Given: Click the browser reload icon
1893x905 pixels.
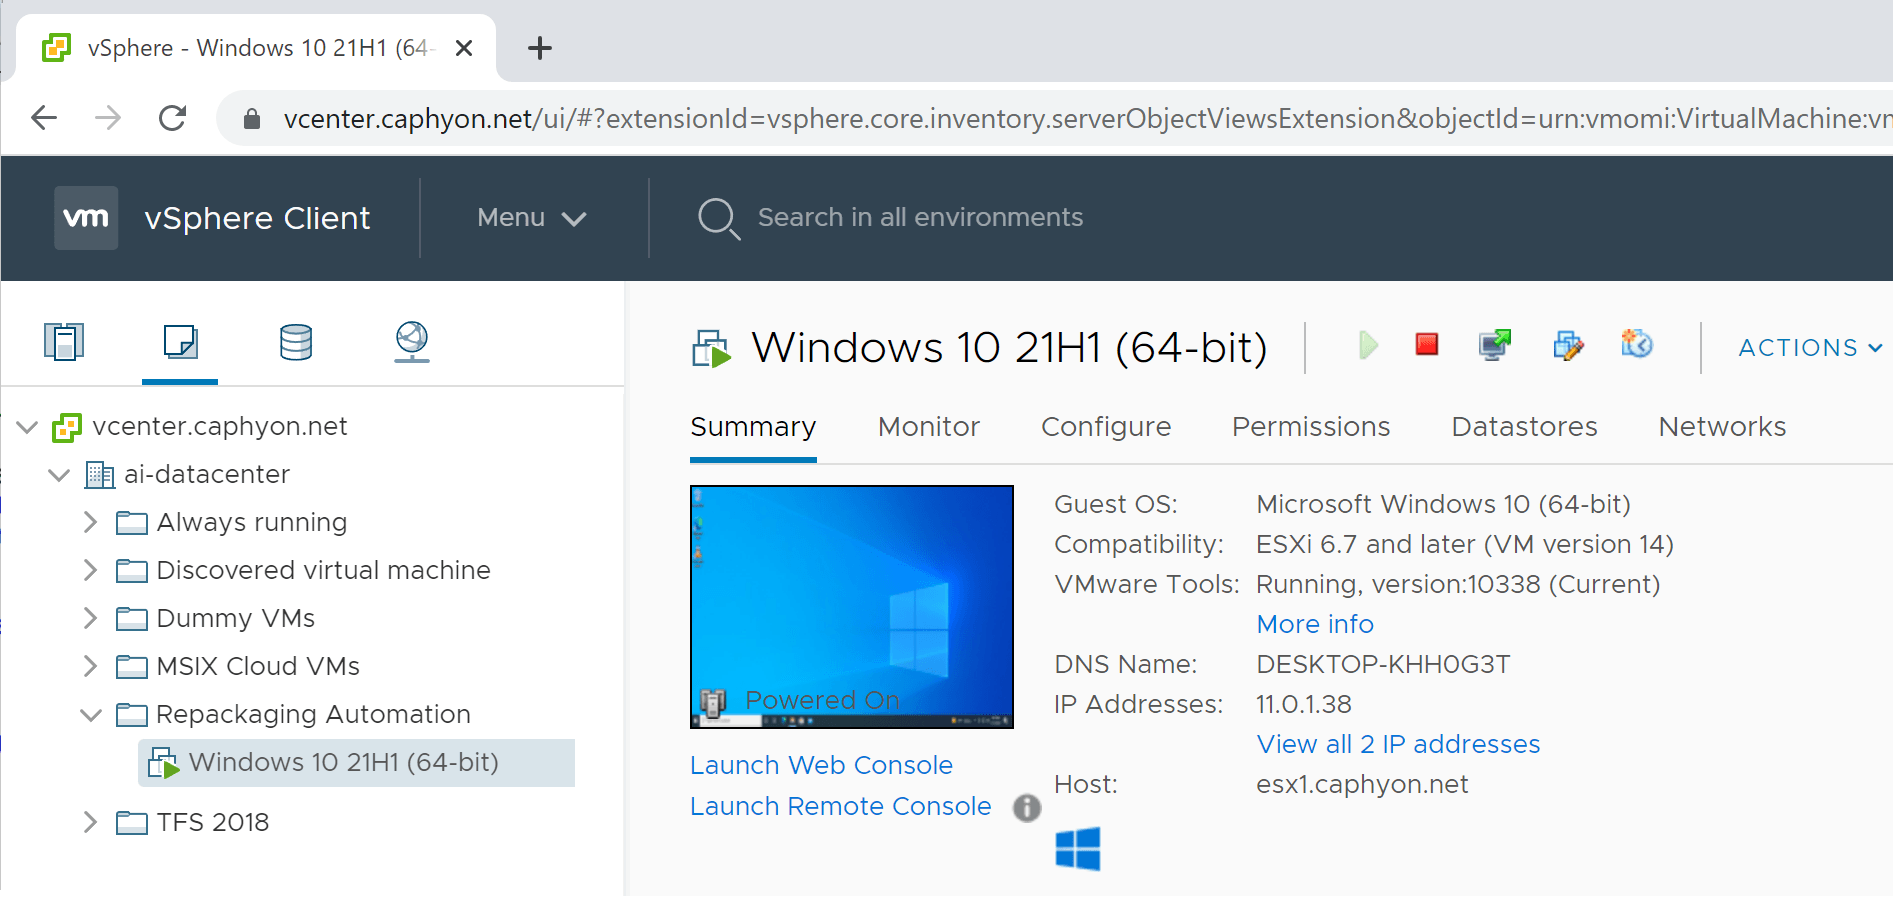Looking at the screenshot, I should pos(173,118).
